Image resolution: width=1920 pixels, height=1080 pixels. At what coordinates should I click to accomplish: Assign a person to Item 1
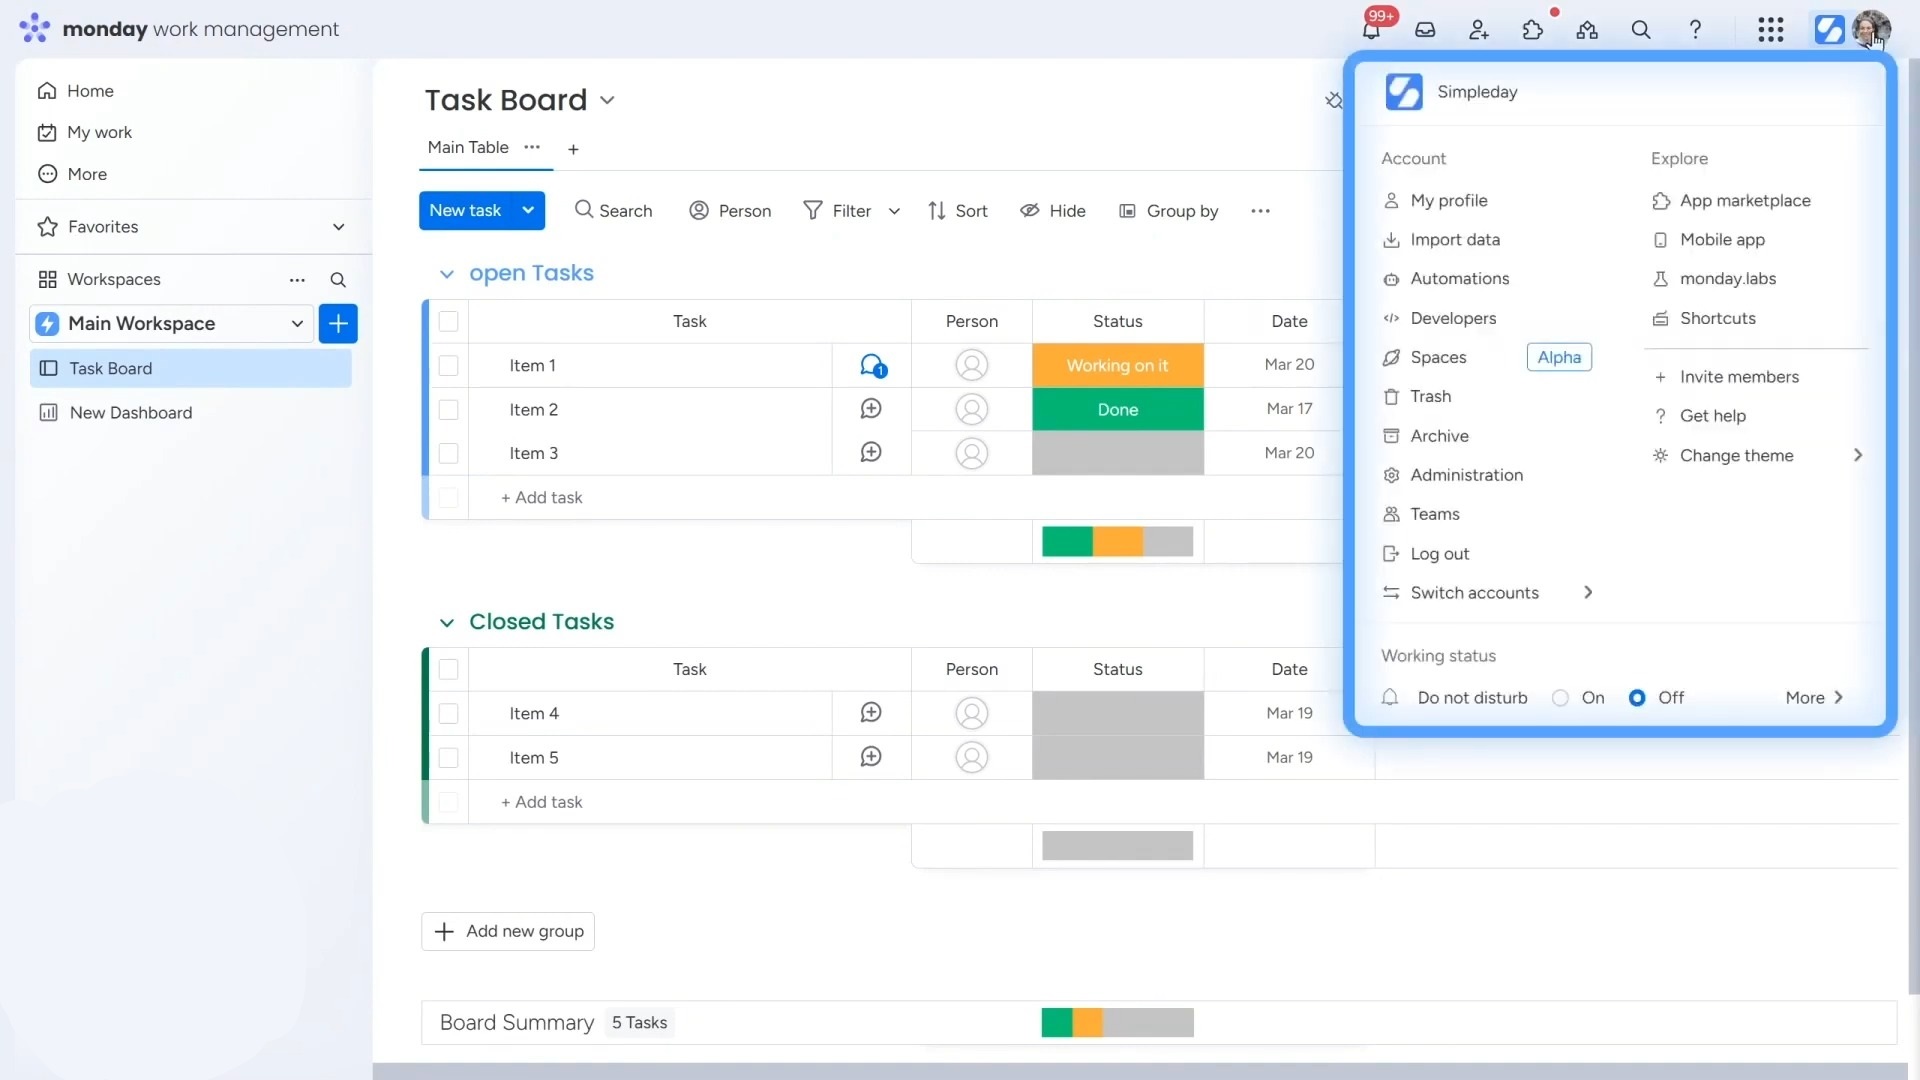click(x=972, y=365)
